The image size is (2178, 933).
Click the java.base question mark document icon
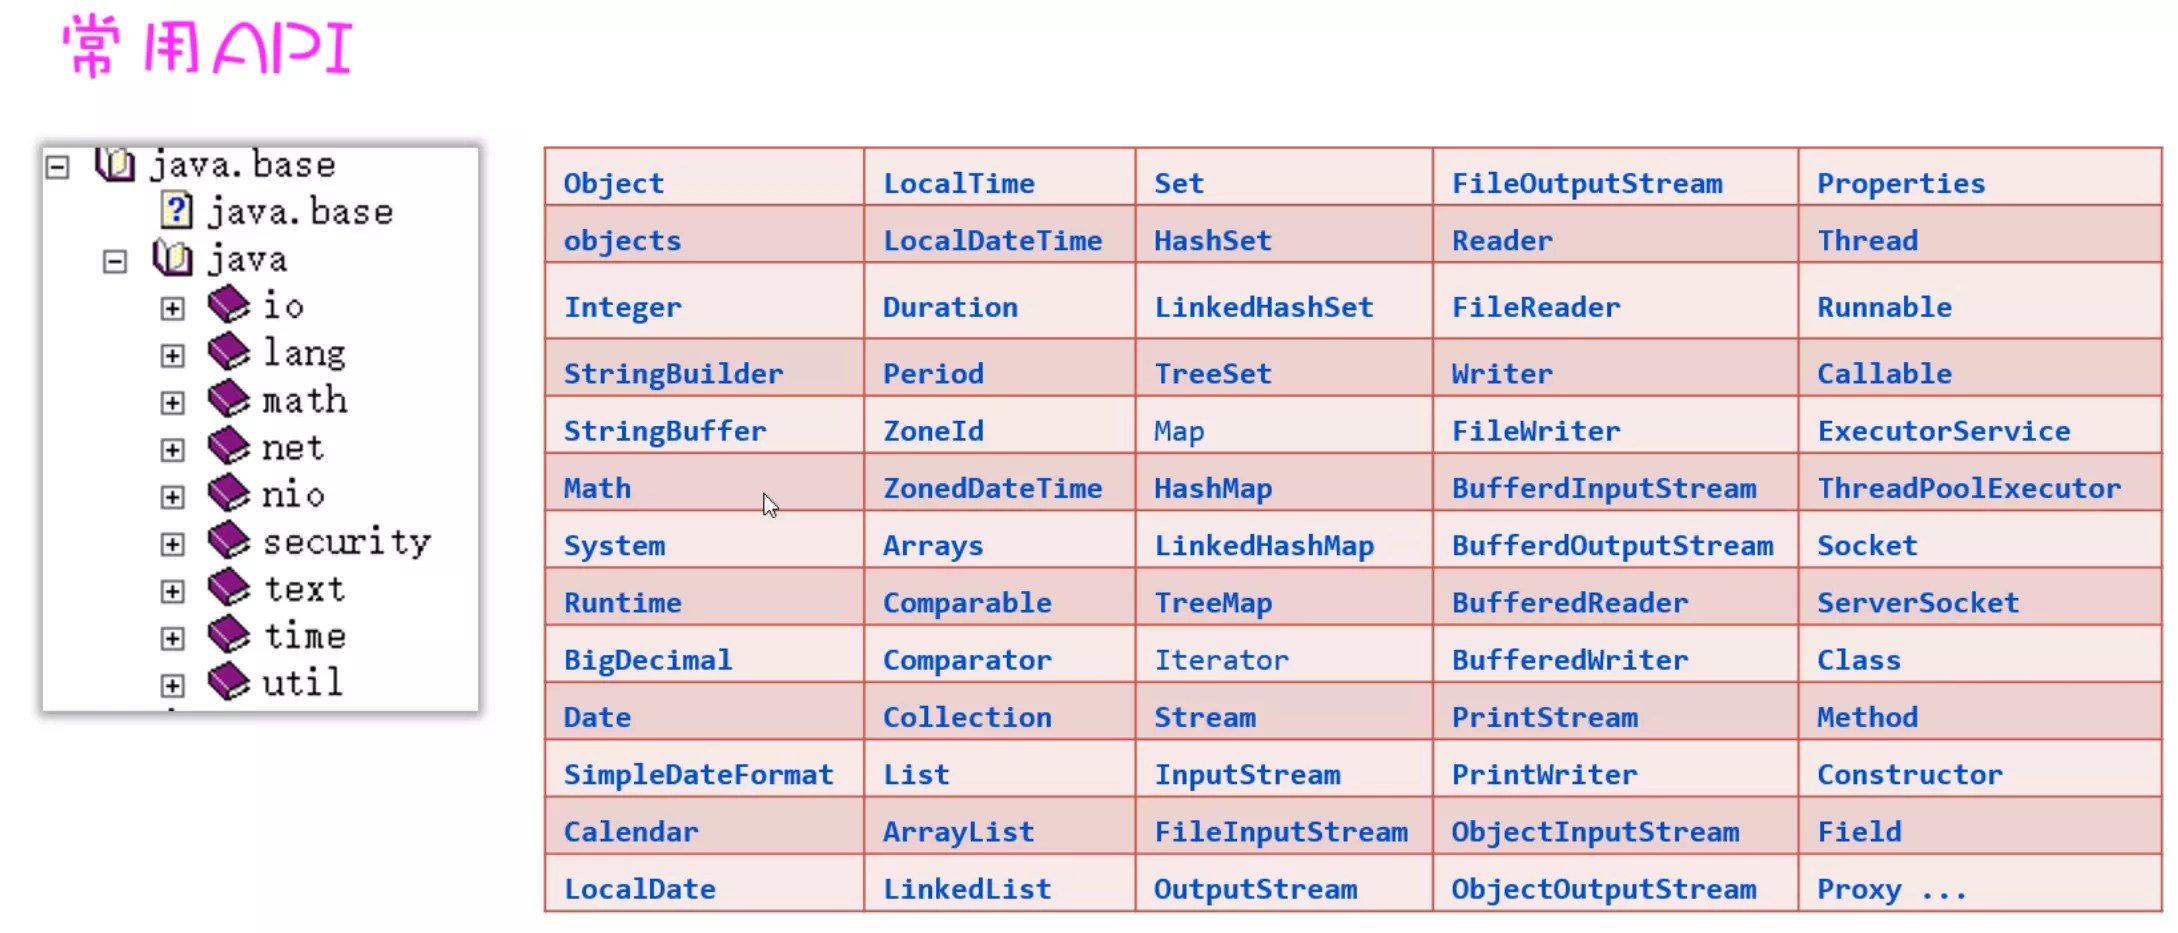click(x=176, y=210)
